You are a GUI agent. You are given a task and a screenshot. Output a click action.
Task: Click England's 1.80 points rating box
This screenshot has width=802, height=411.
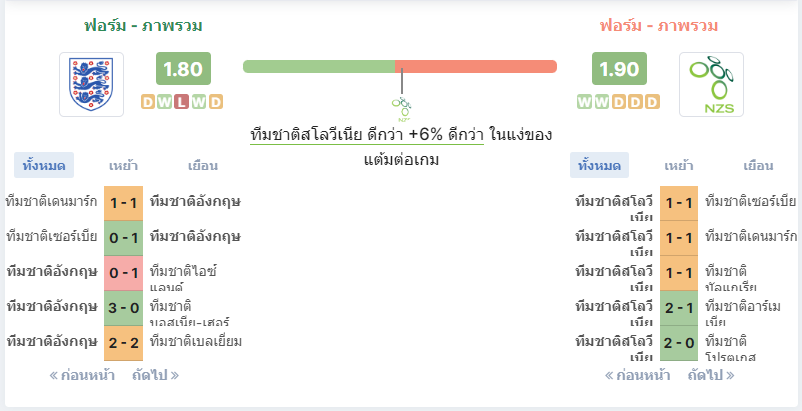click(183, 68)
